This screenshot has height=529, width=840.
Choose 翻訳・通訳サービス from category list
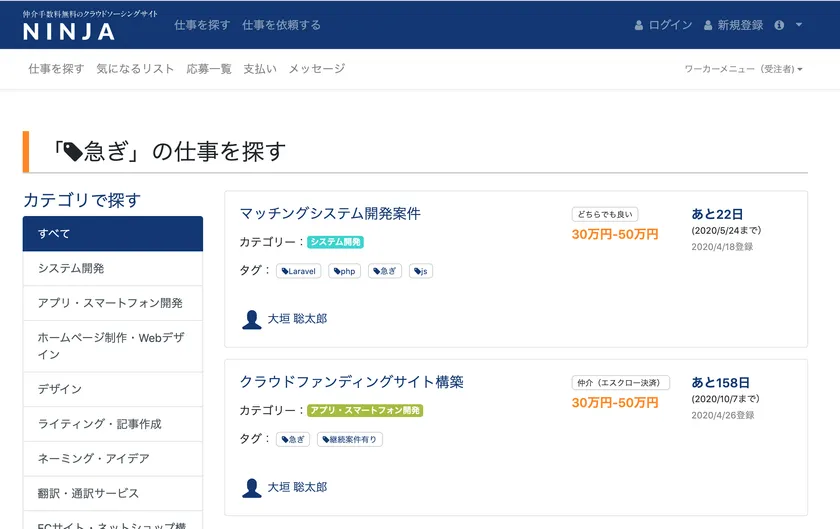(x=112, y=493)
